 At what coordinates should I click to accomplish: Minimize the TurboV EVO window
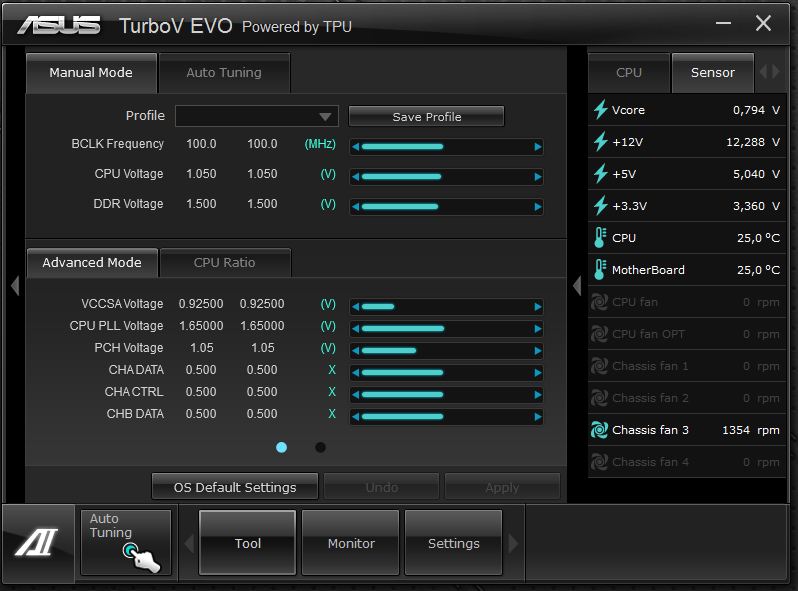723,23
